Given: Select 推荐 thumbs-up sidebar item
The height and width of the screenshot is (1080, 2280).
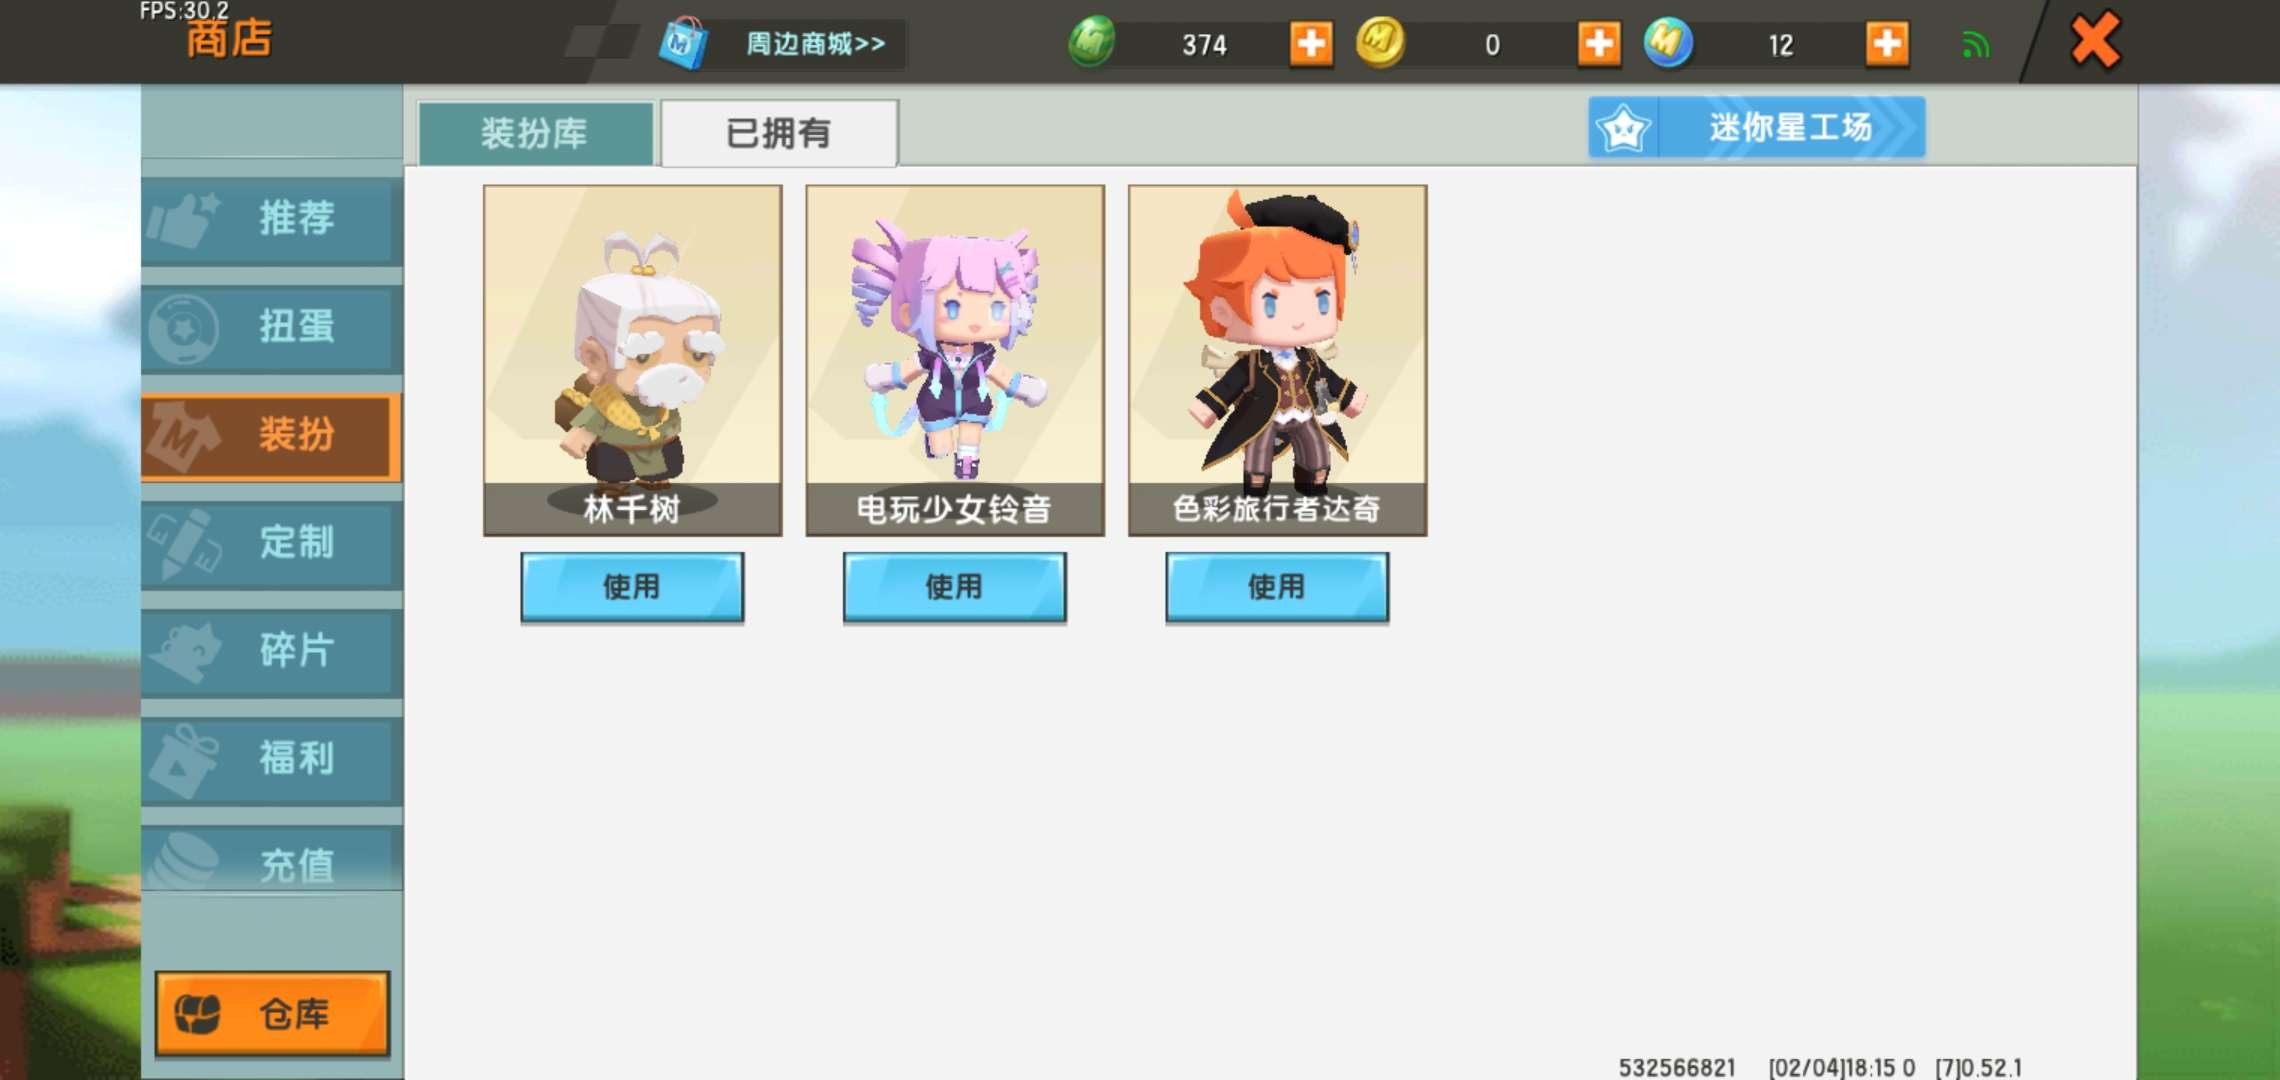Looking at the screenshot, I should click(272, 218).
